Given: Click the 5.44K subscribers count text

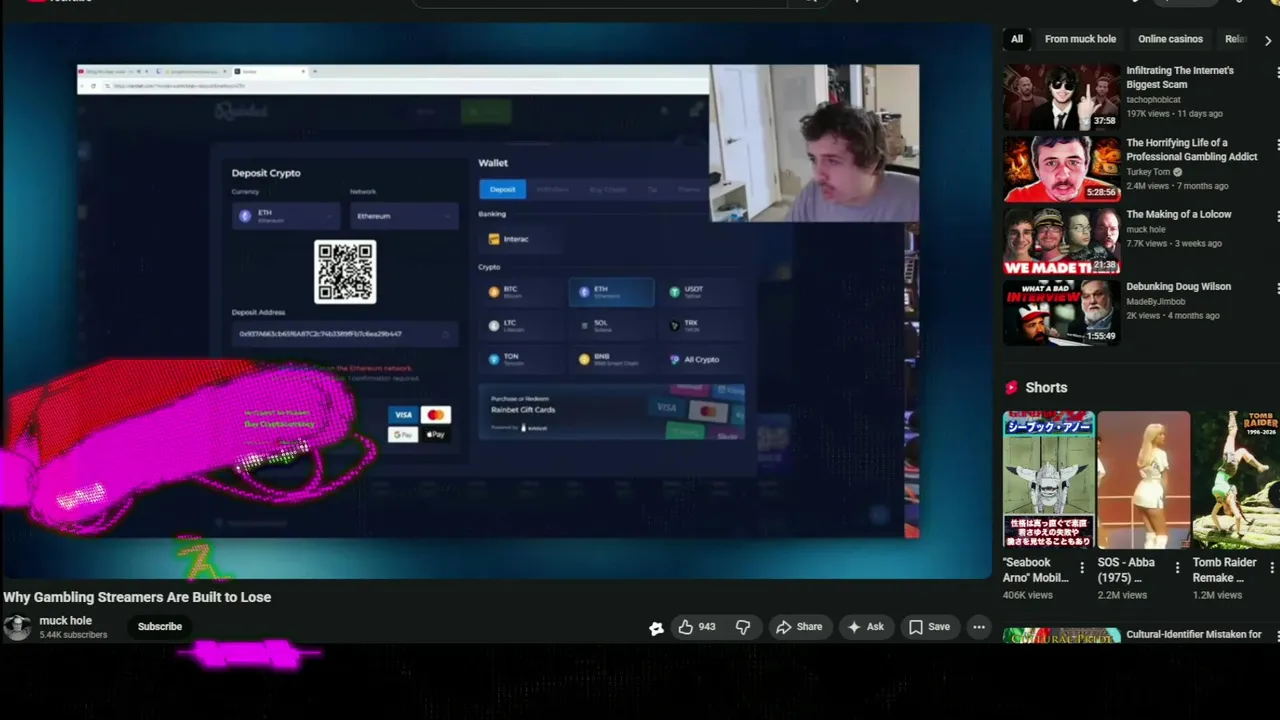Looking at the screenshot, I should pyautogui.click(x=73, y=635).
